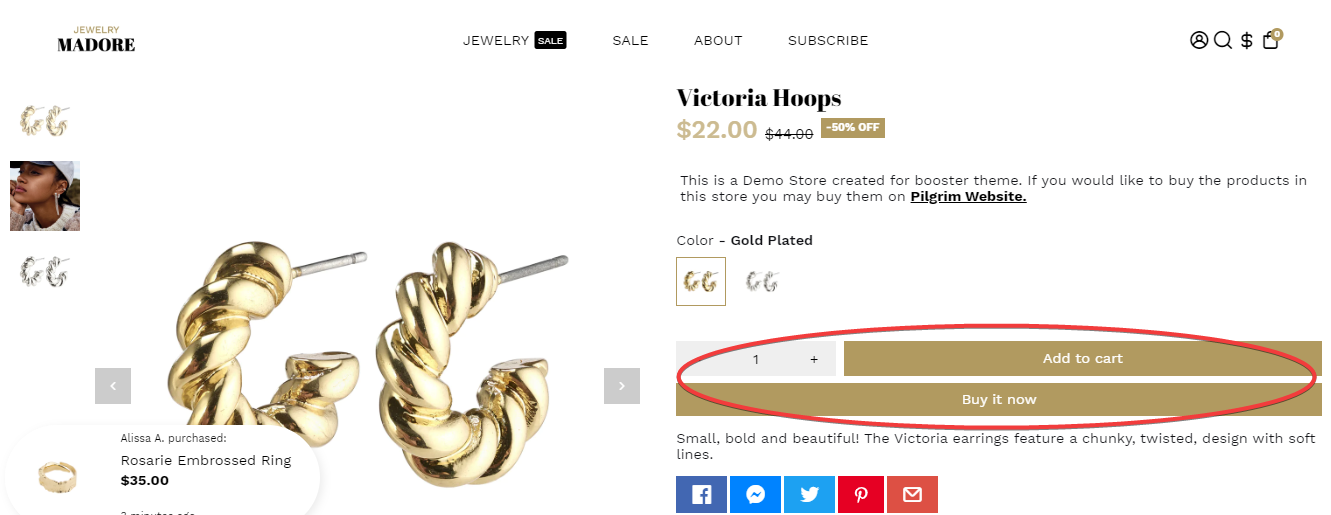The width and height of the screenshot is (1331, 515).
Task: View the model wearing earrings thumbnail
Action: [x=45, y=196]
